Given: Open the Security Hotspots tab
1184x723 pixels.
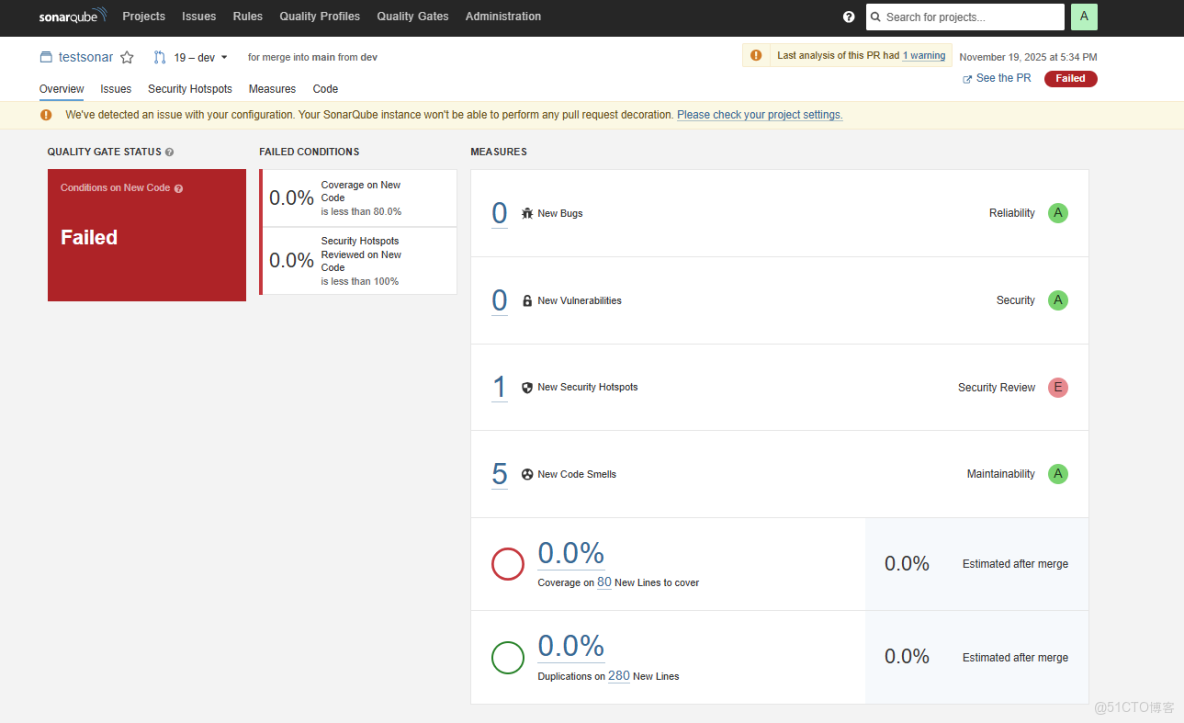Looking at the screenshot, I should [190, 89].
